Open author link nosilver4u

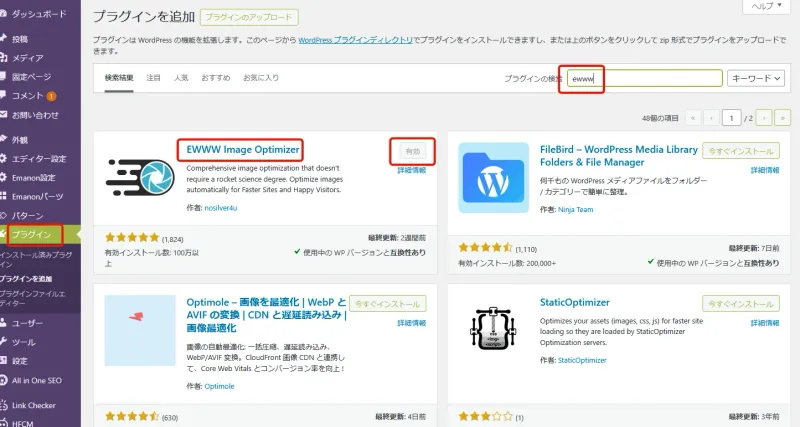(x=220, y=208)
